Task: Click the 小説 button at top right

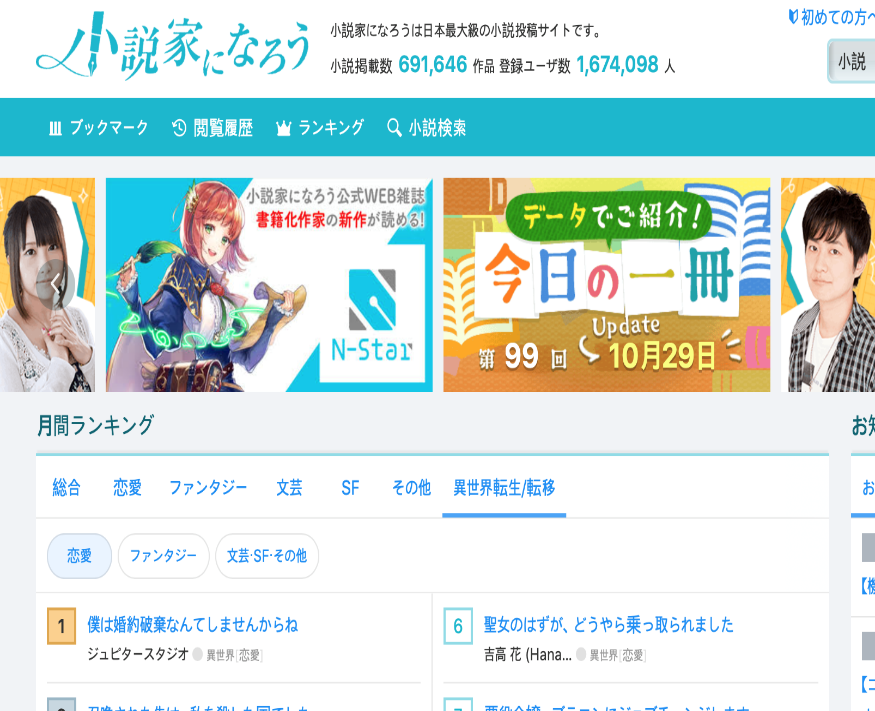Action: [852, 61]
